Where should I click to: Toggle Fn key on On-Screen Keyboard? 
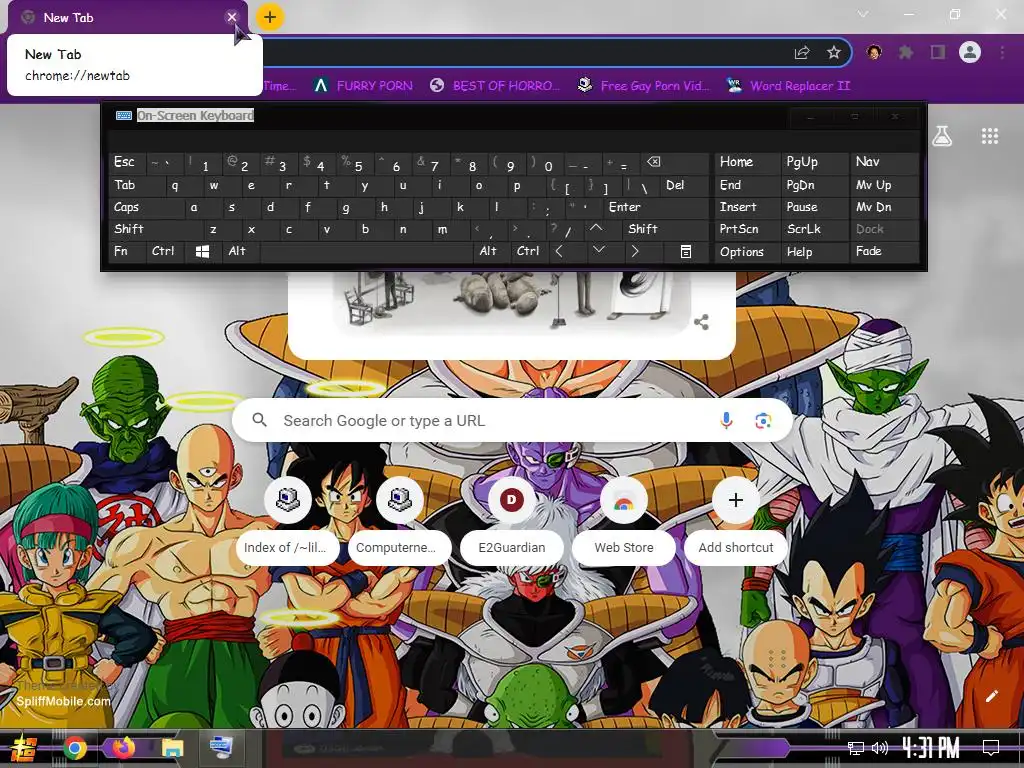[x=127, y=251]
